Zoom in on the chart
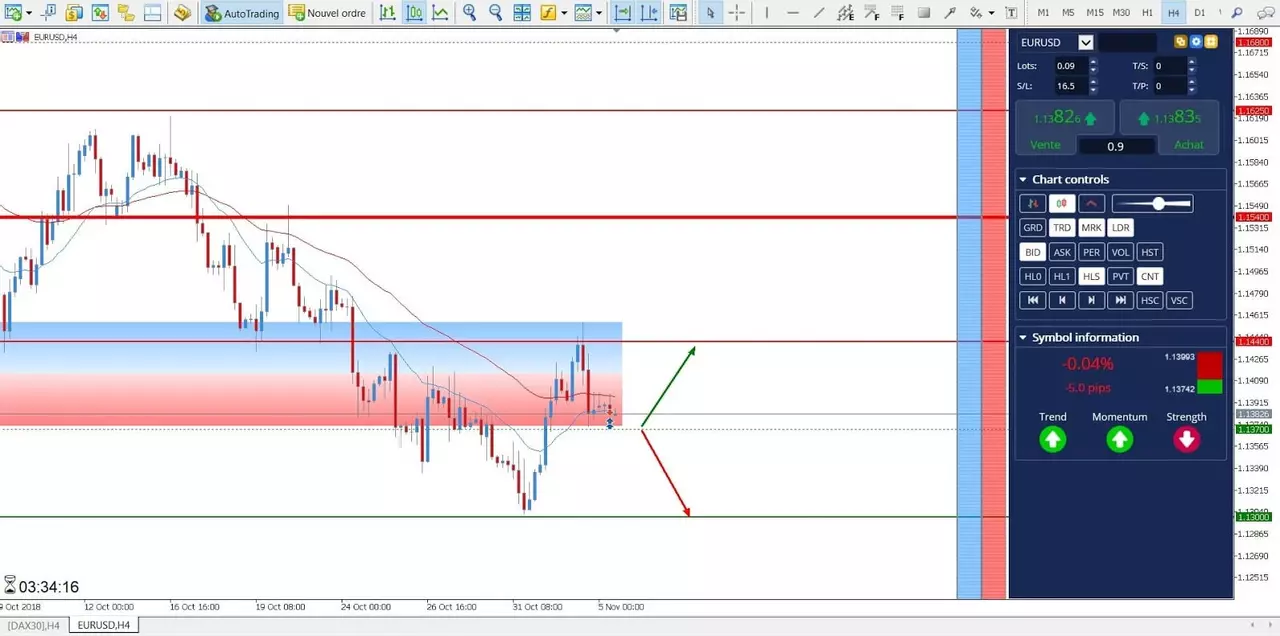 (470, 13)
